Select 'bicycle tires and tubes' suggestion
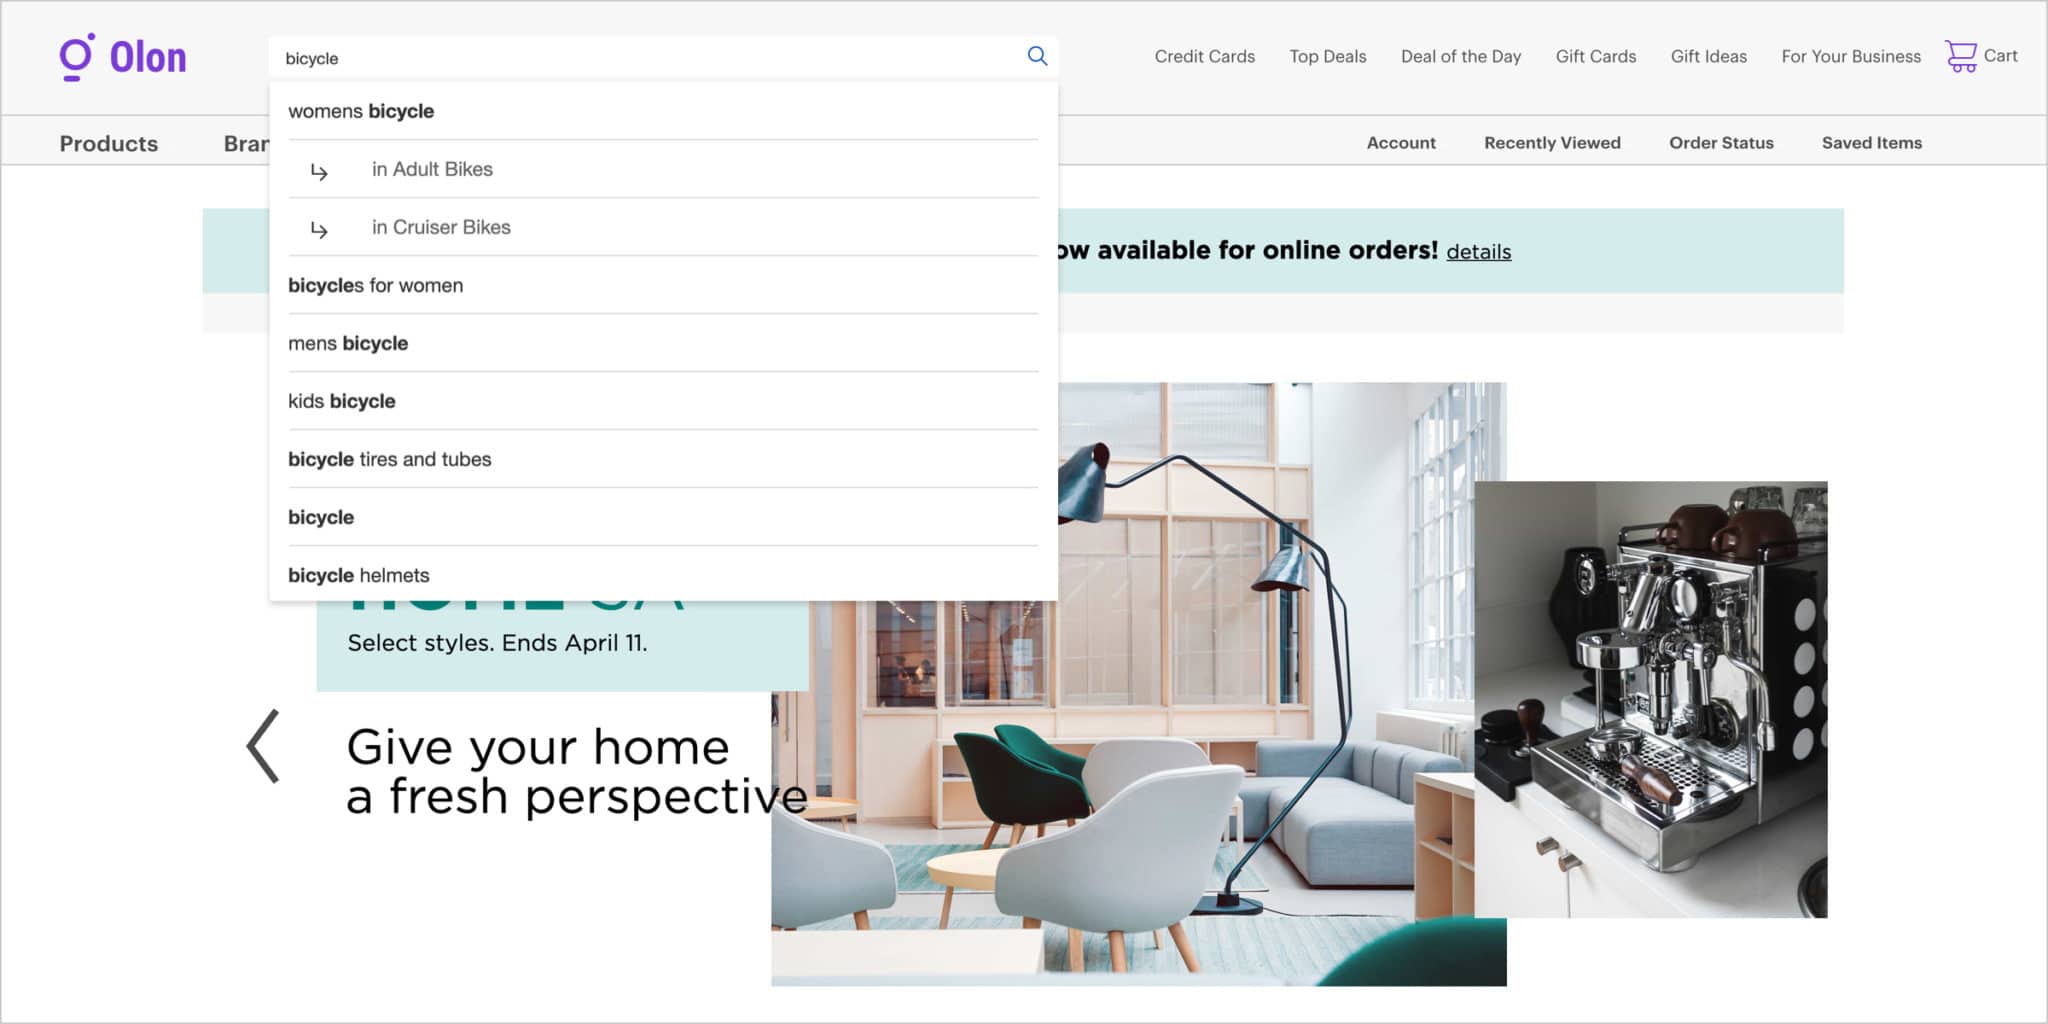This screenshot has height=1024, width=2048. tap(663, 459)
